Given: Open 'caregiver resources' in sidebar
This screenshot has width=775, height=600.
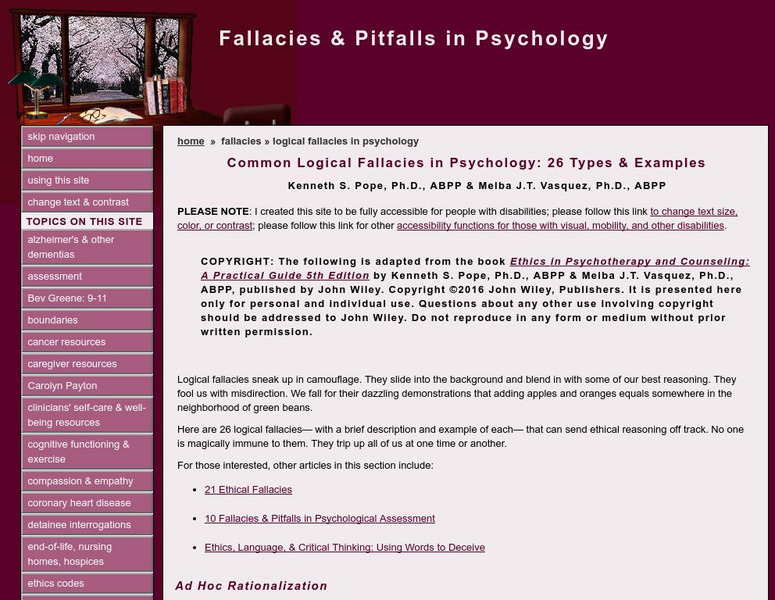Looking at the screenshot, I should 87,364.
